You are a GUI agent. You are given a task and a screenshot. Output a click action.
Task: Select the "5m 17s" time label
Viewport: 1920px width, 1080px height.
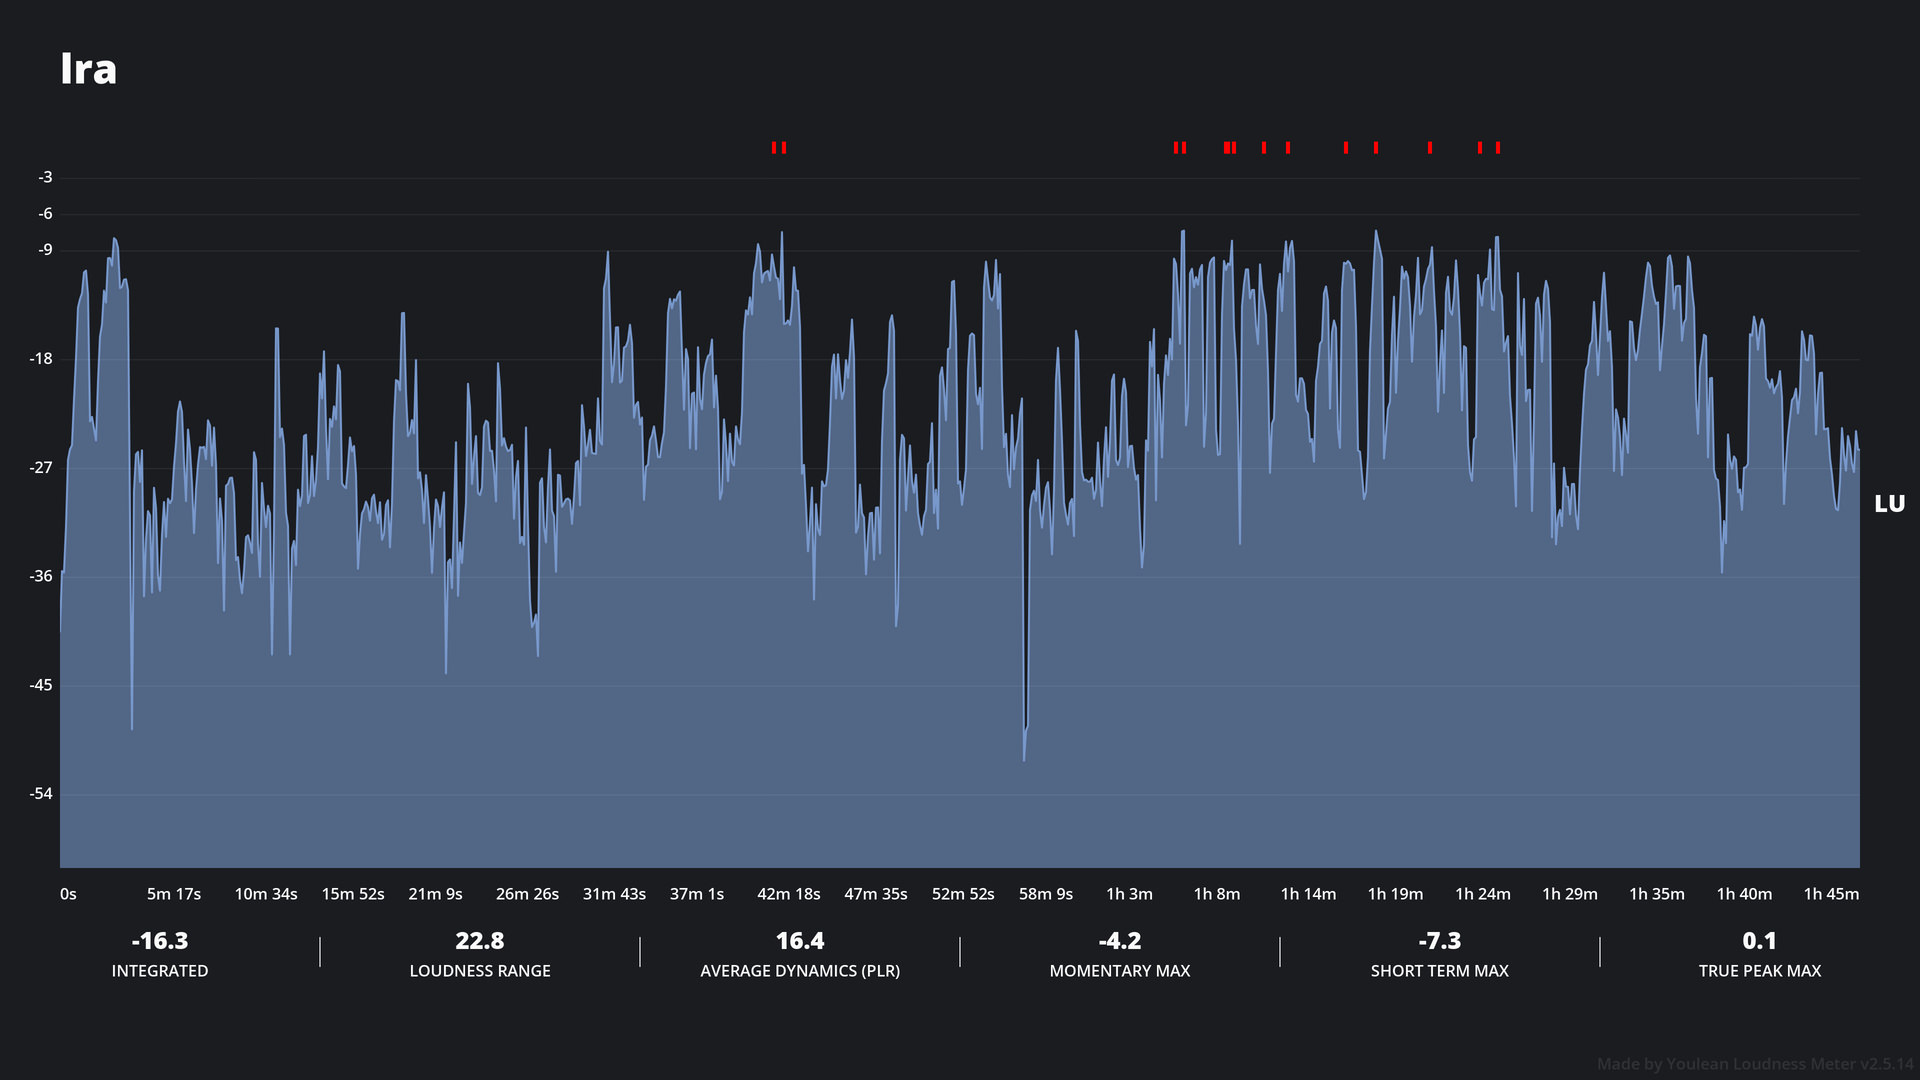point(174,894)
